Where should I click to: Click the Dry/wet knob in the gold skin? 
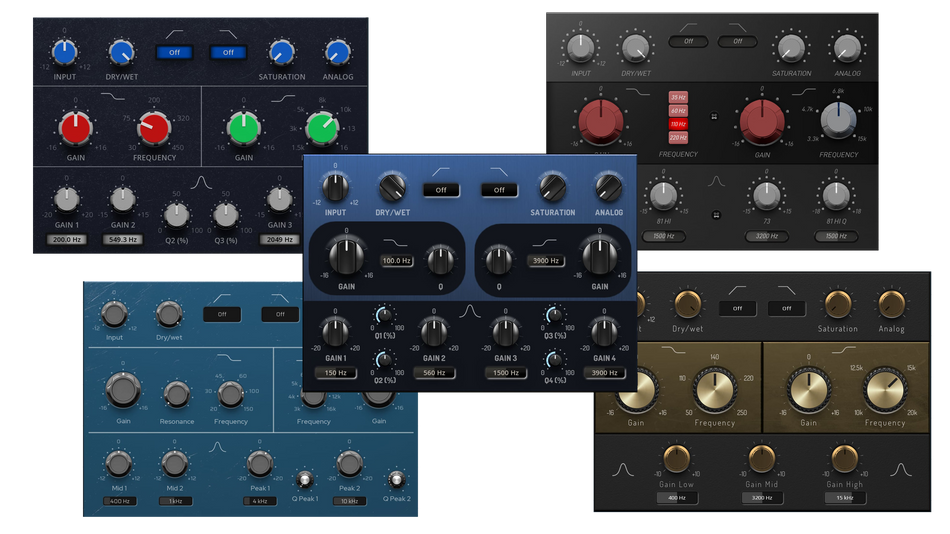coord(688,304)
